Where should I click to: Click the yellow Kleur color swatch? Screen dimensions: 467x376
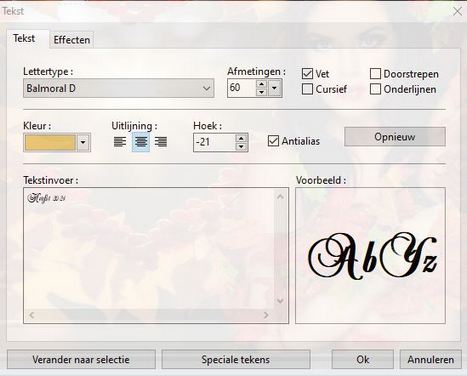(x=50, y=143)
